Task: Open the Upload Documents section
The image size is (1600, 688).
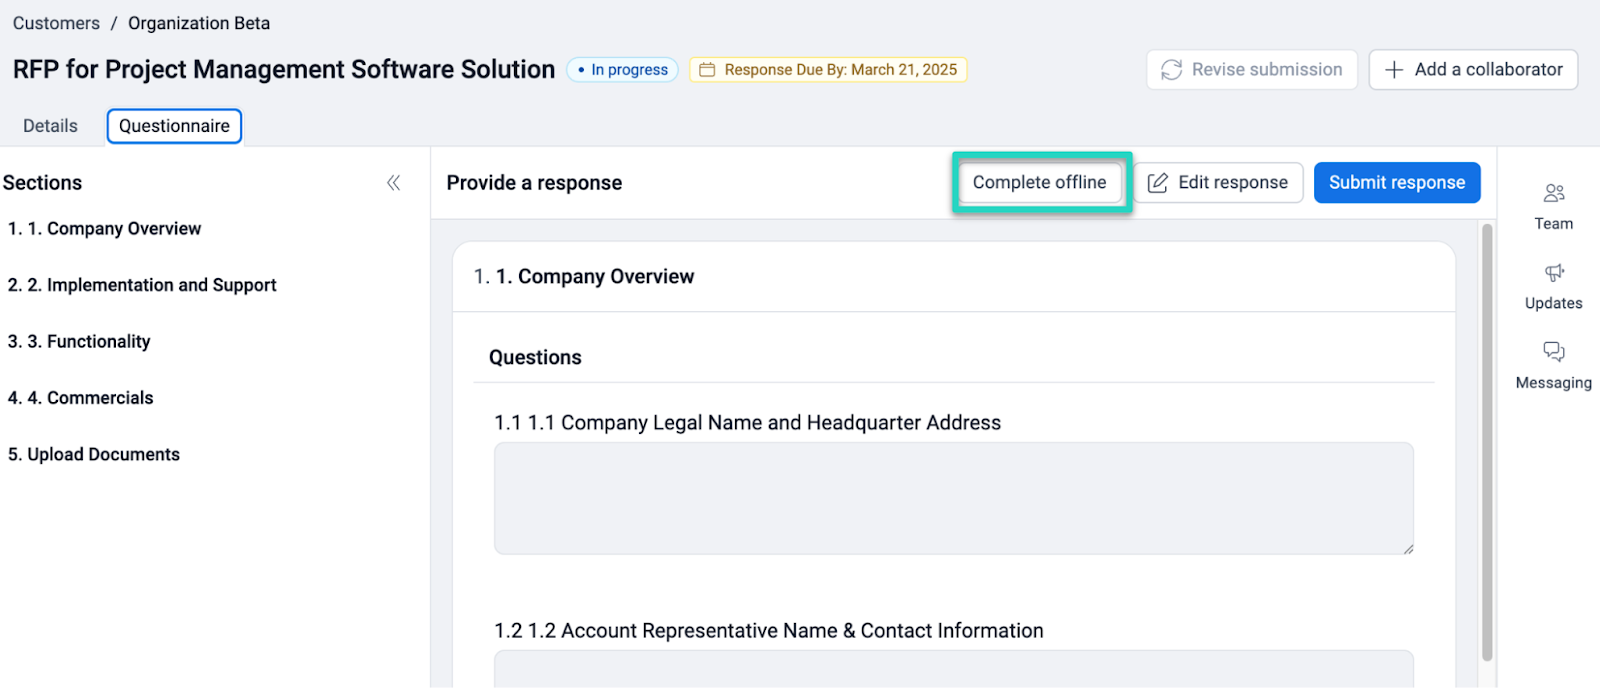Action: (x=94, y=455)
